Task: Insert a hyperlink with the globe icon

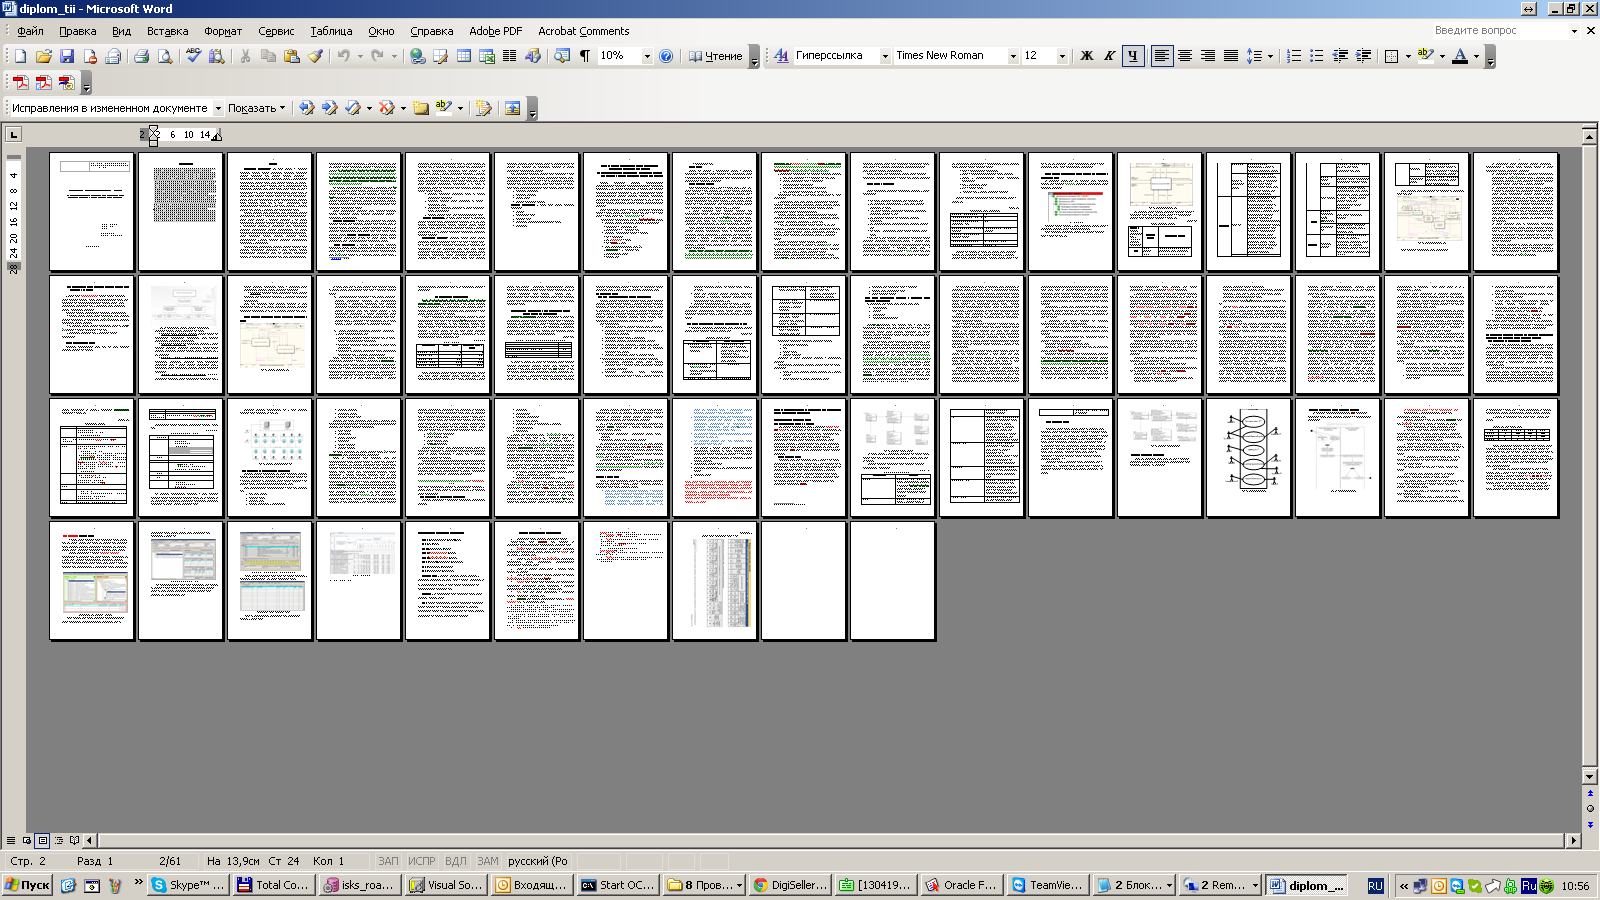Action: pos(417,56)
